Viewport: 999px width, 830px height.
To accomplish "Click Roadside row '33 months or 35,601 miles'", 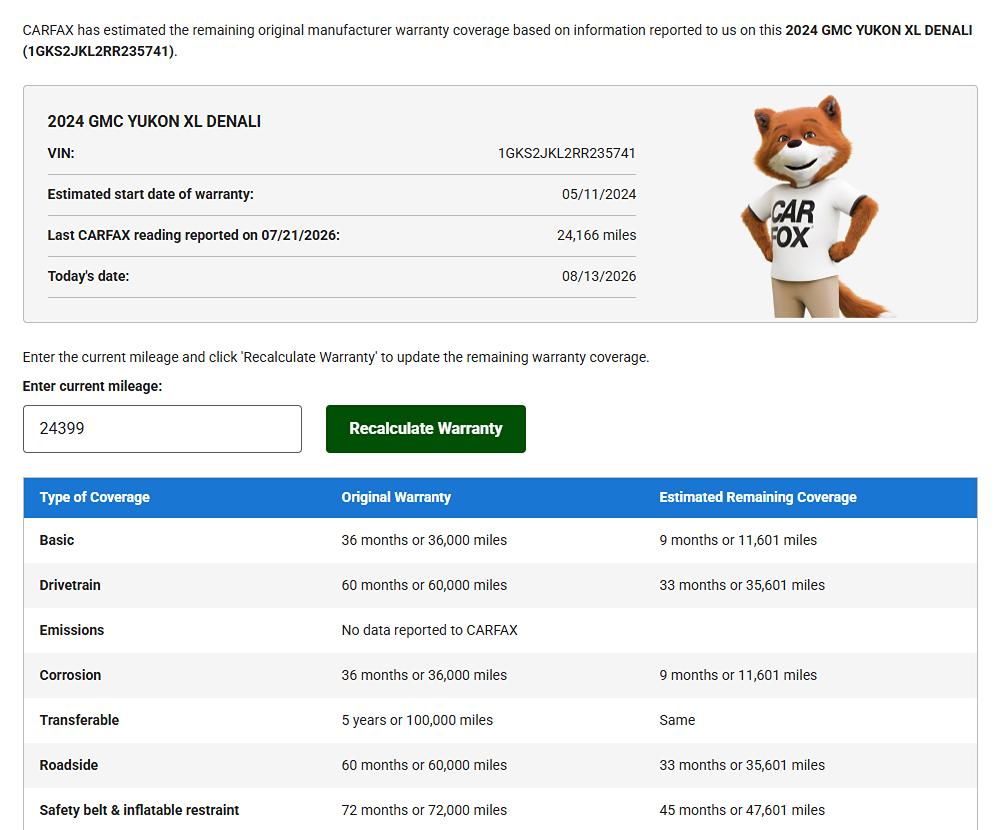I will 742,766.
